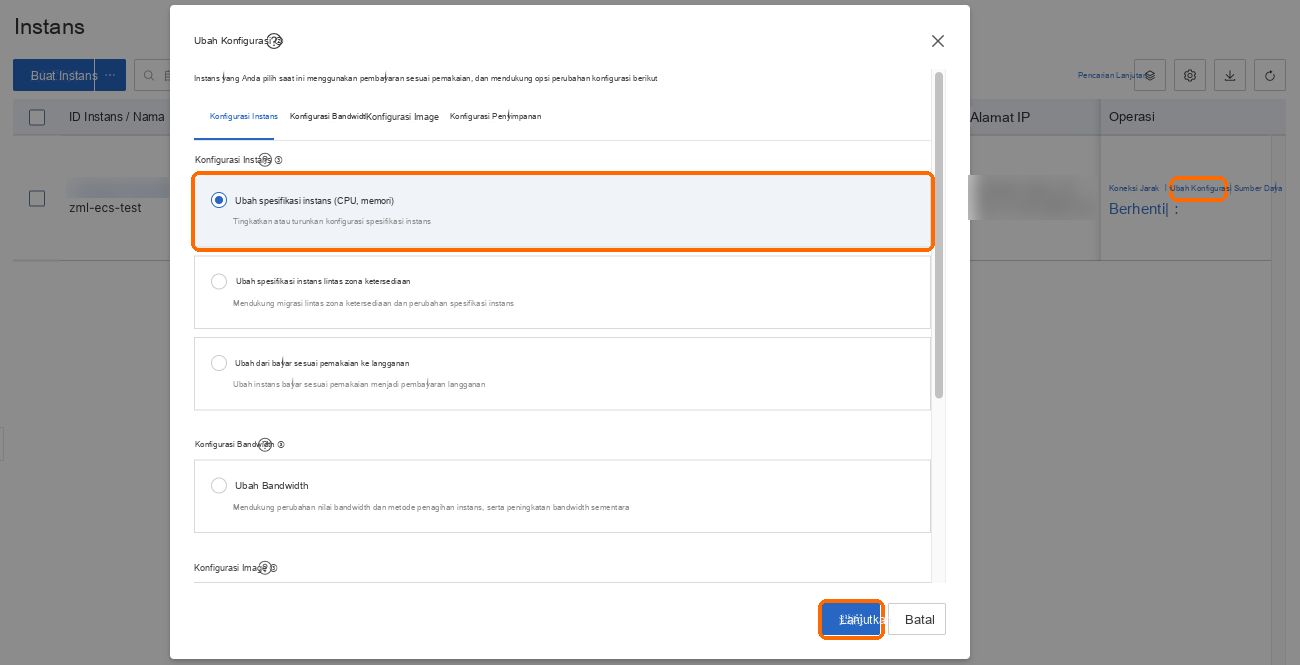
Task: Open the layers icon button in Instans toolbar
Action: pyautogui.click(x=1150, y=75)
